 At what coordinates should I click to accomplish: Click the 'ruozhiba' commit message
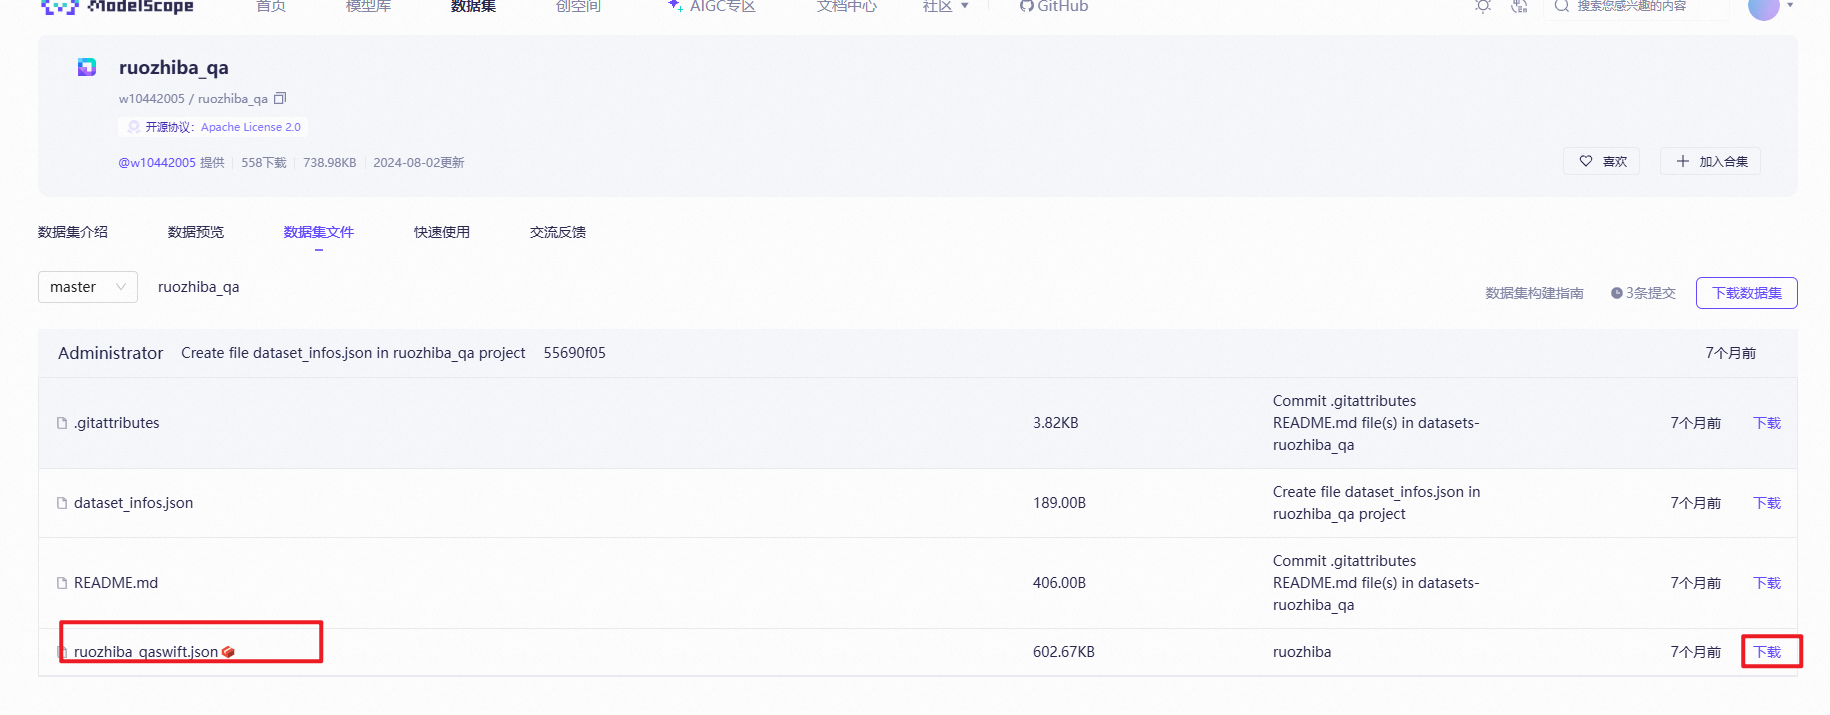click(1302, 652)
